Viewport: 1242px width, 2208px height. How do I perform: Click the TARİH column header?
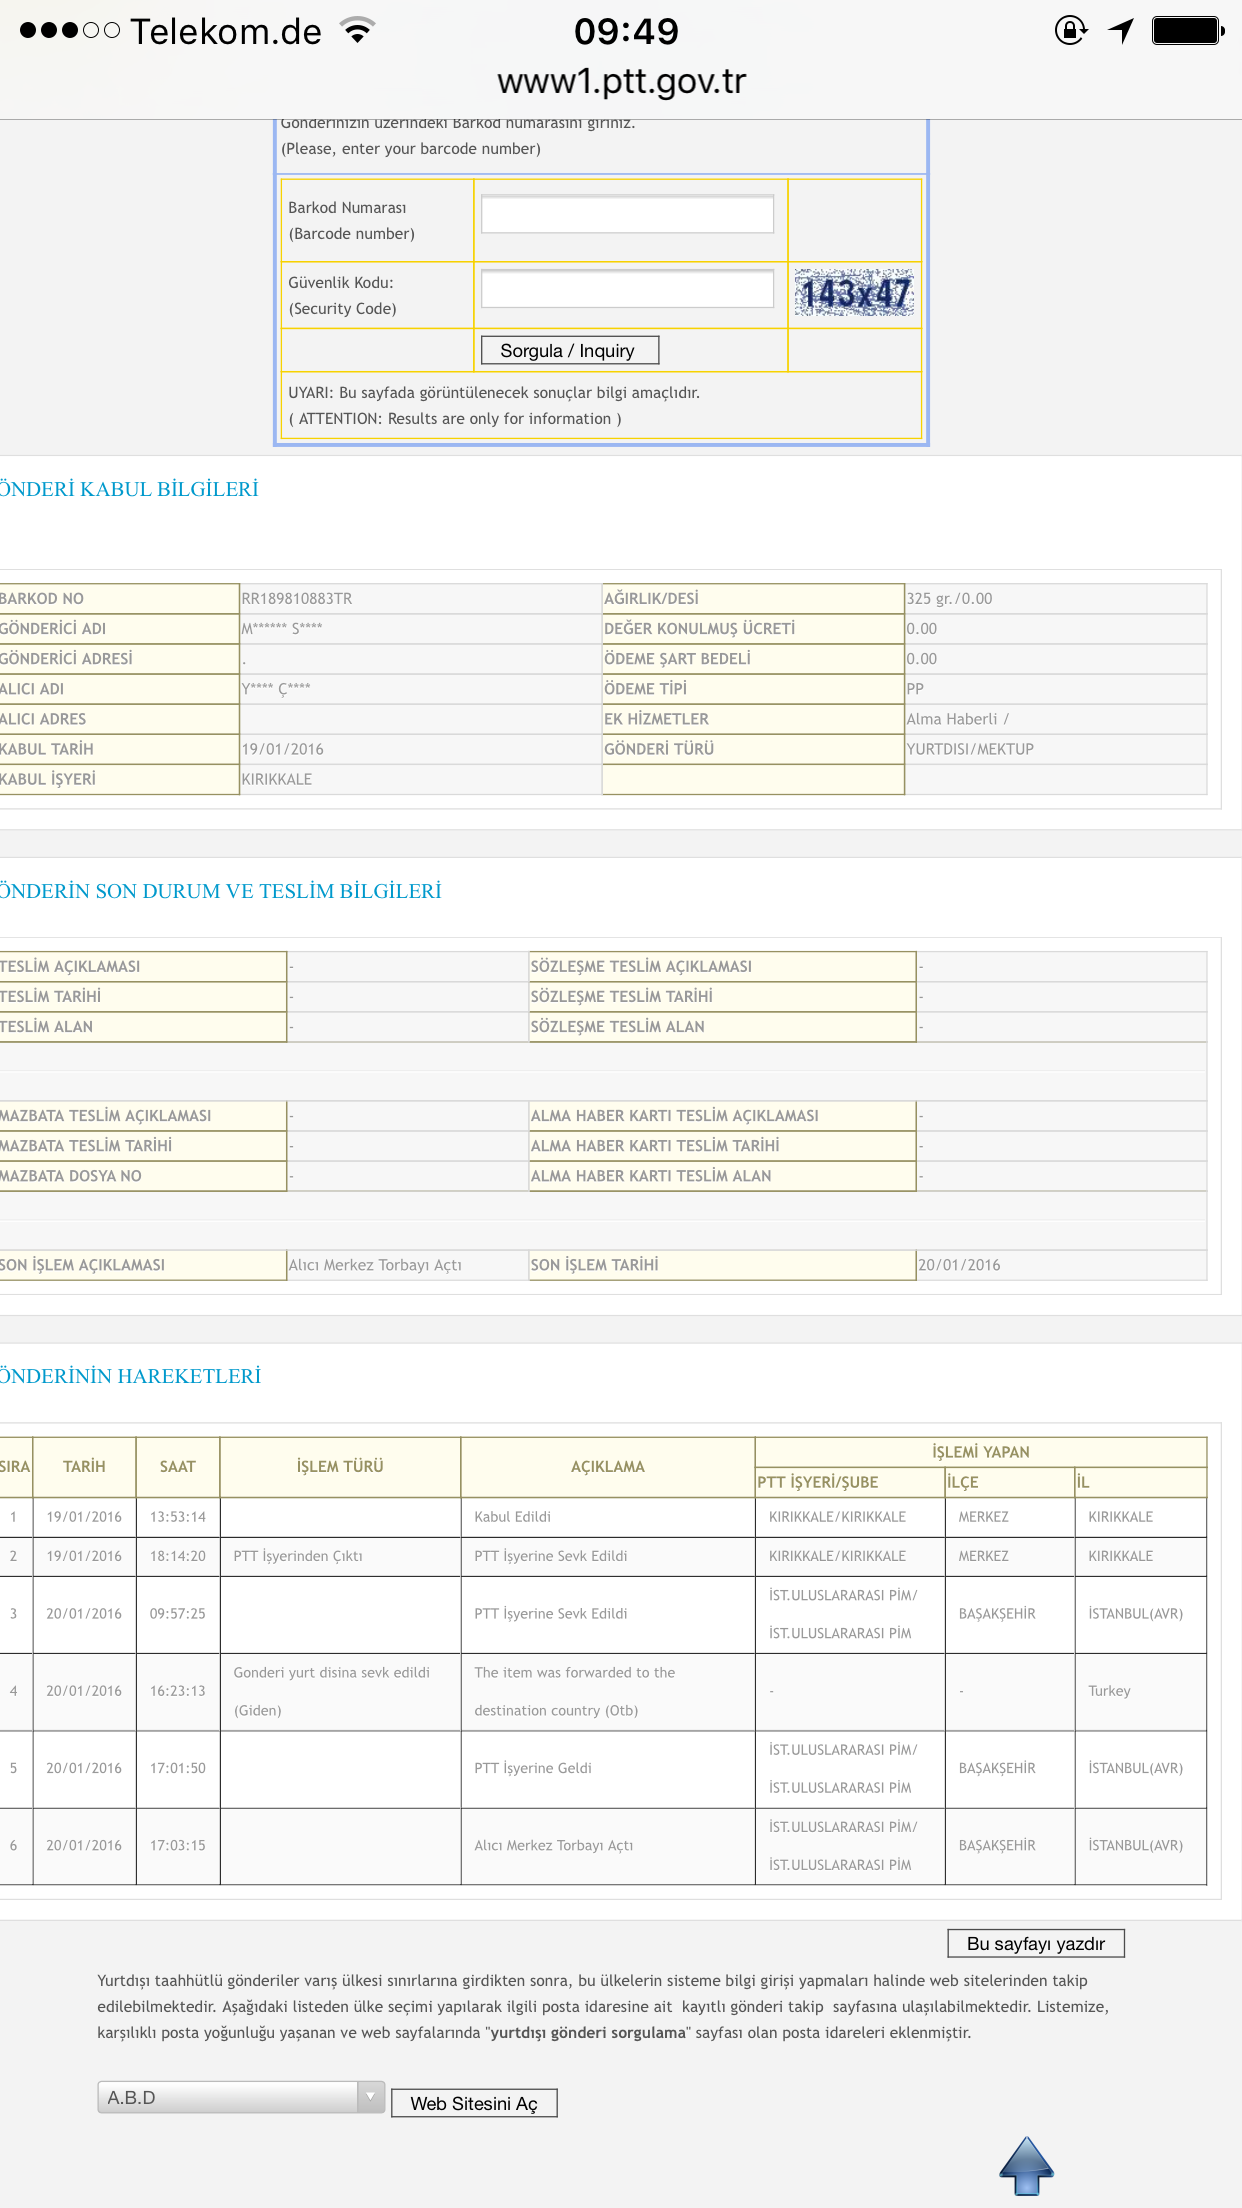click(84, 1467)
